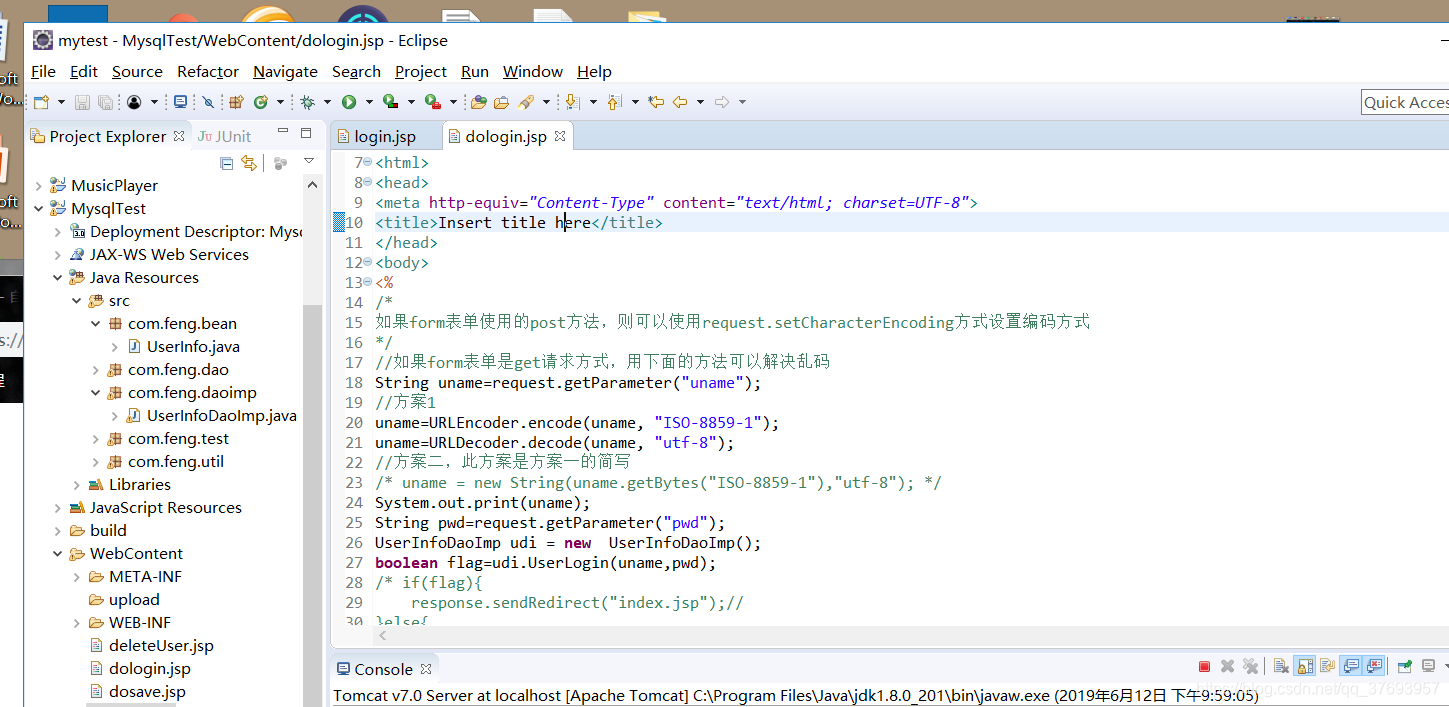Click Remove Launch grey X in Console
This screenshot has width=1449, height=707.
point(1227,666)
